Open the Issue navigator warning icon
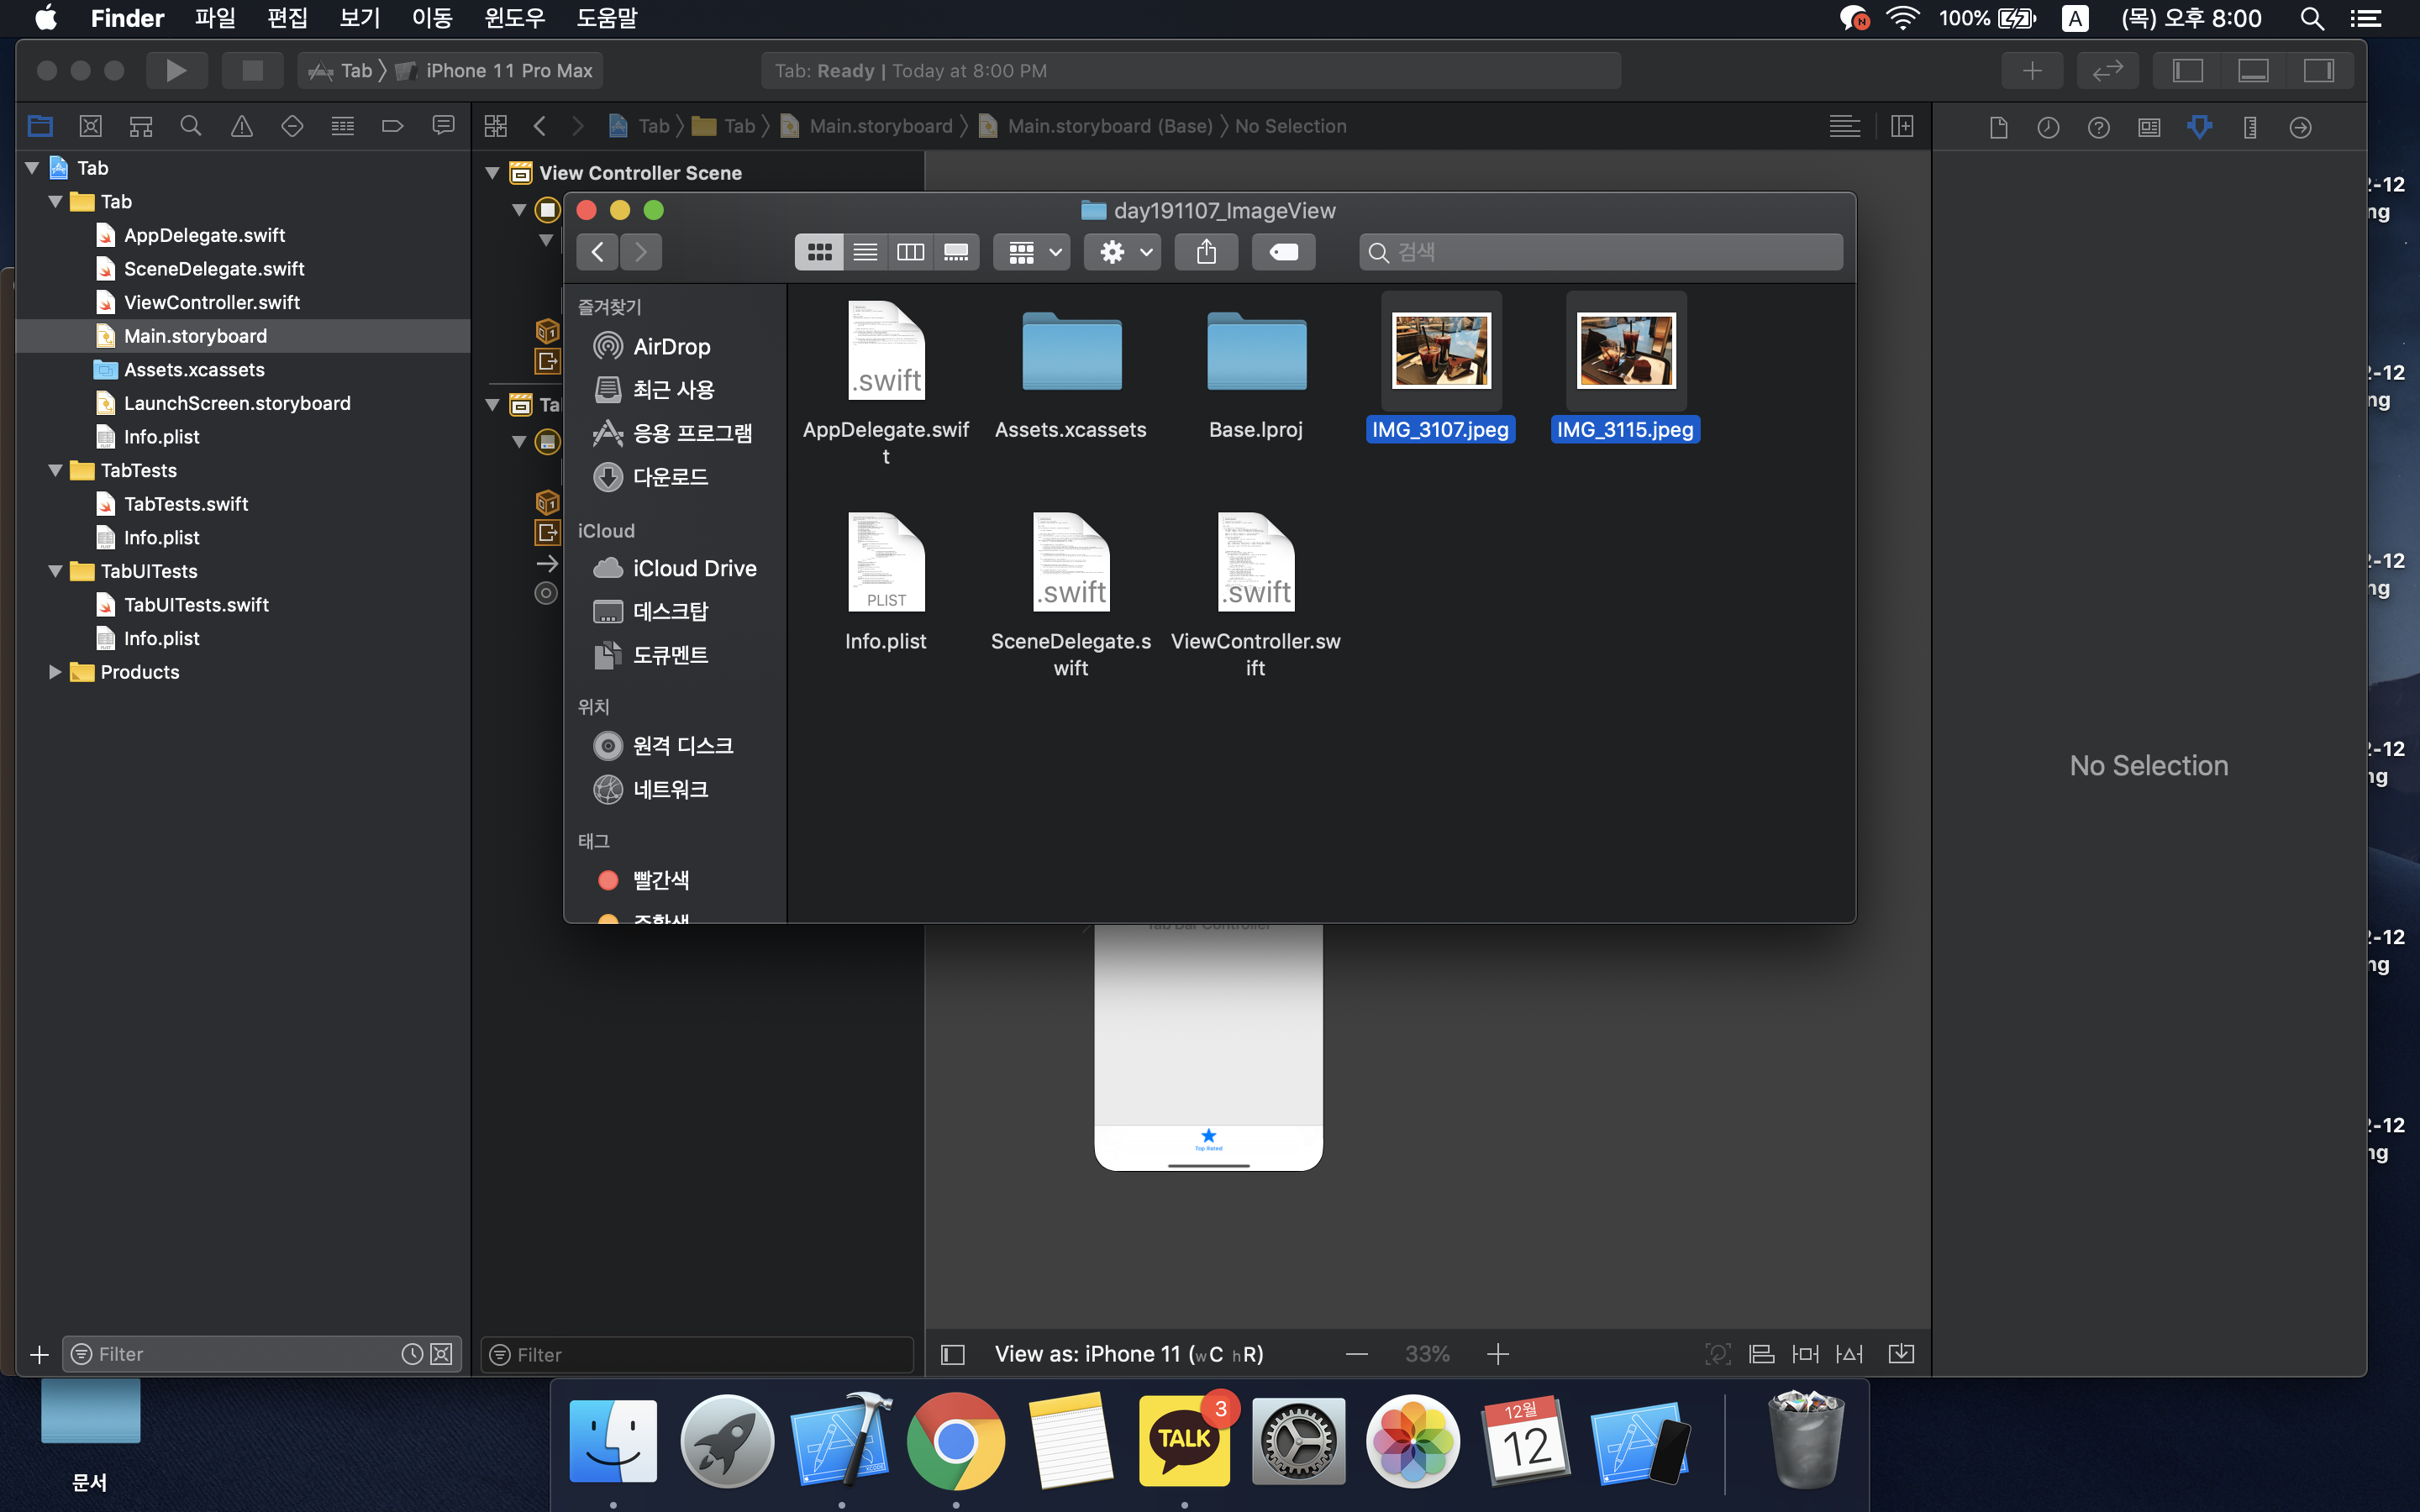 [241, 126]
